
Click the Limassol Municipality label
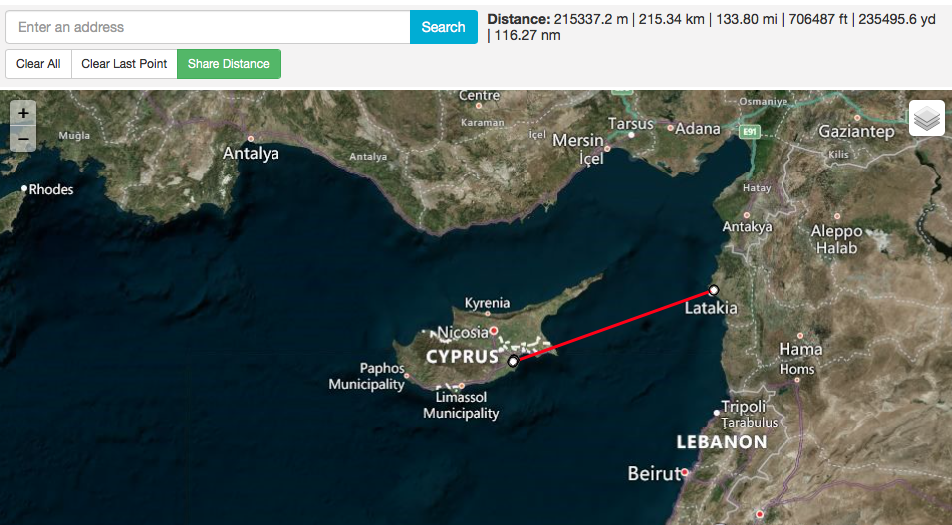point(461,405)
